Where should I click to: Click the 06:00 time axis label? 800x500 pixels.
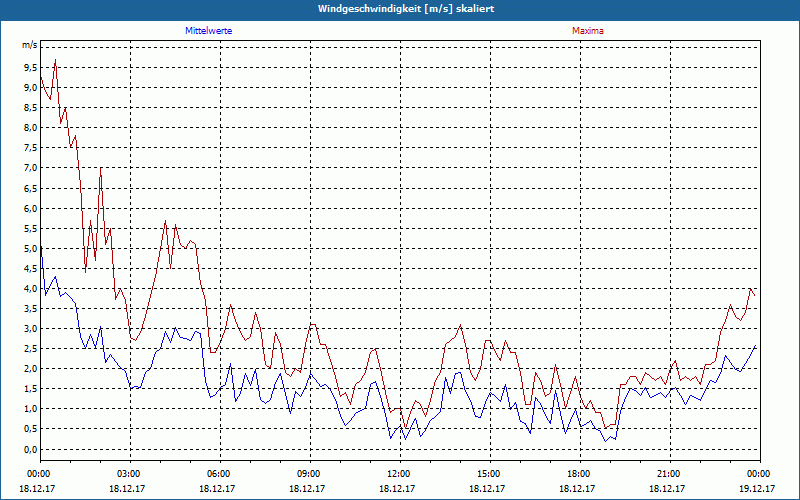[x=220, y=474]
